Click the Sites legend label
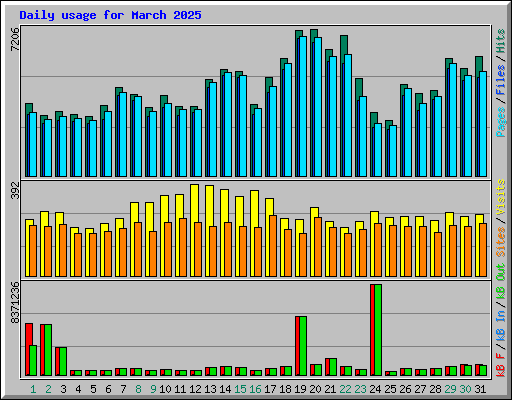 pos(501,242)
